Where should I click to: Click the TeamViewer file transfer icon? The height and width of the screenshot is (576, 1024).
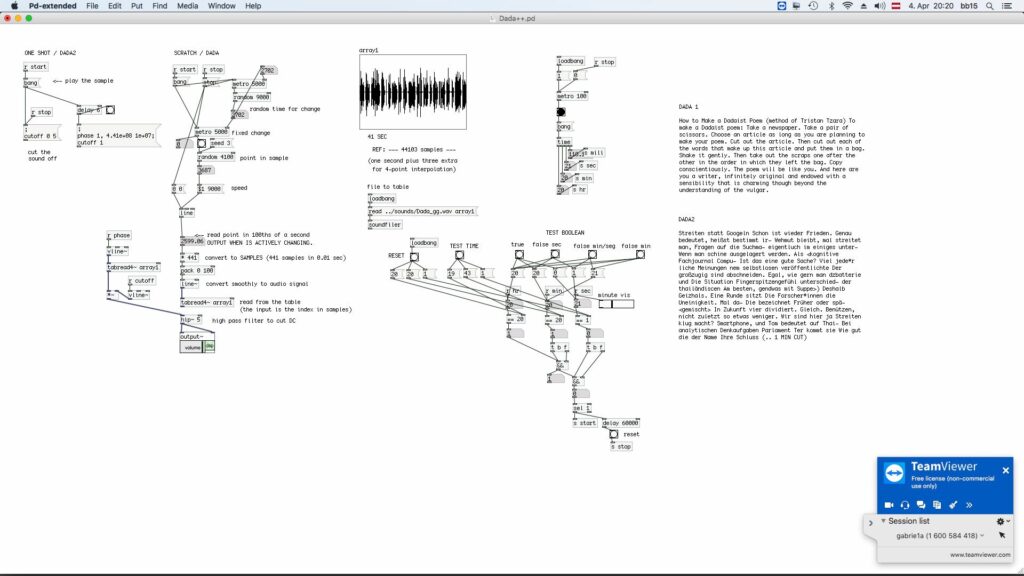pos(937,505)
